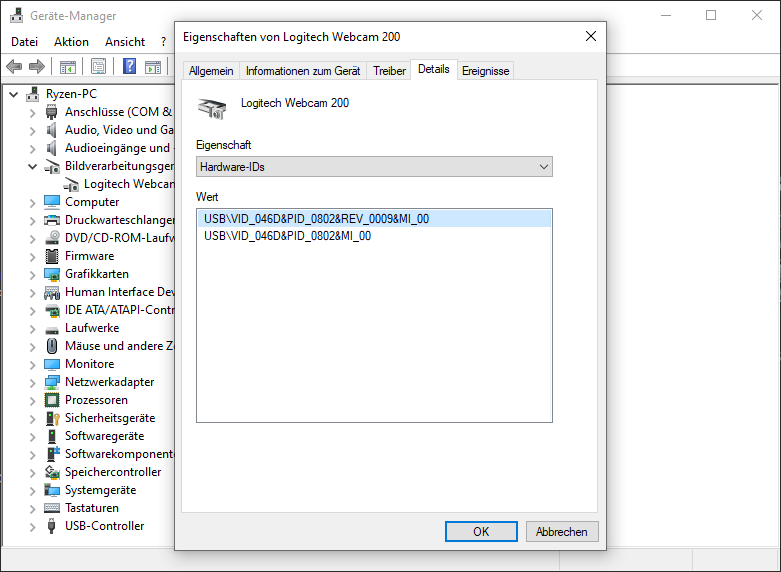Viewport: 781px width, 572px height.
Task: Expand the Systemgeräte category
Action: pos(32,490)
